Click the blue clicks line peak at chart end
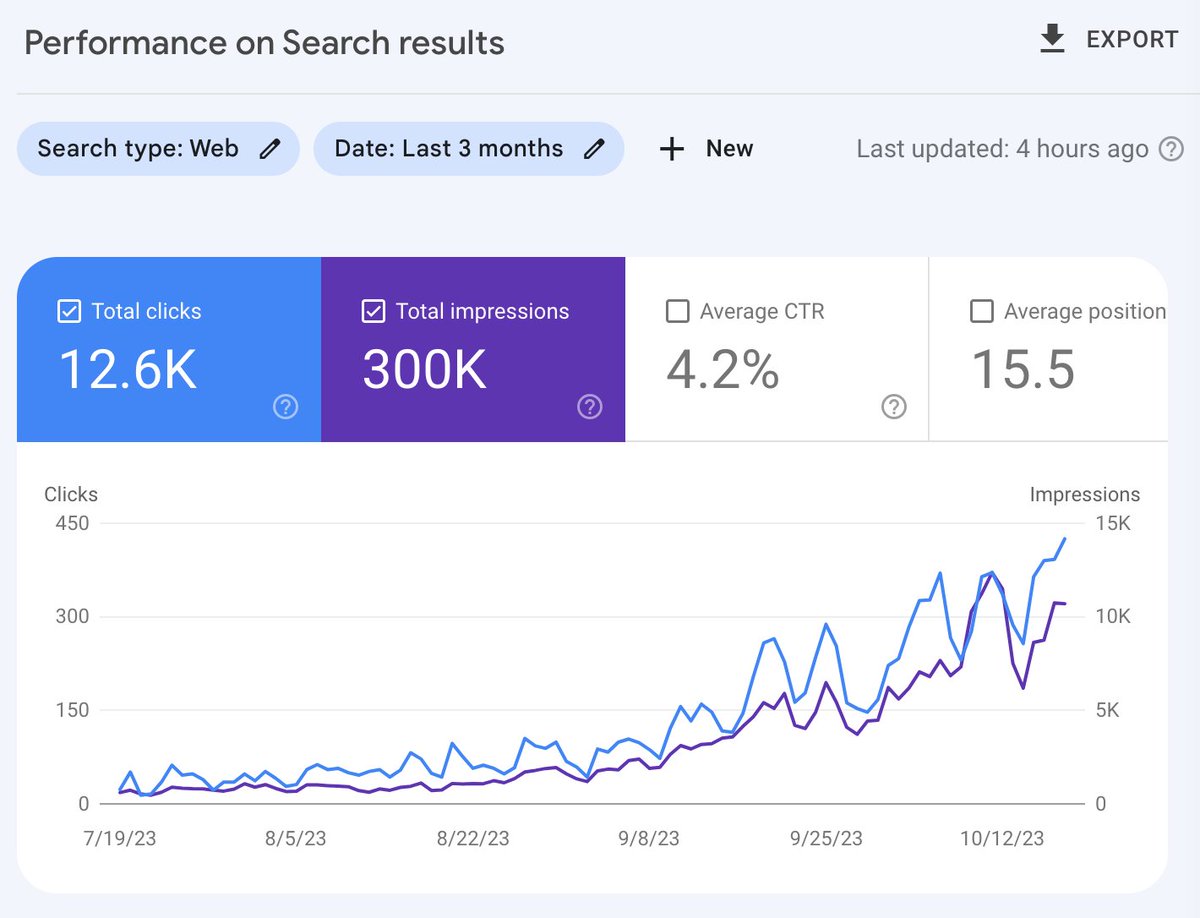This screenshot has width=1200, height=918. coord(1064,539)
